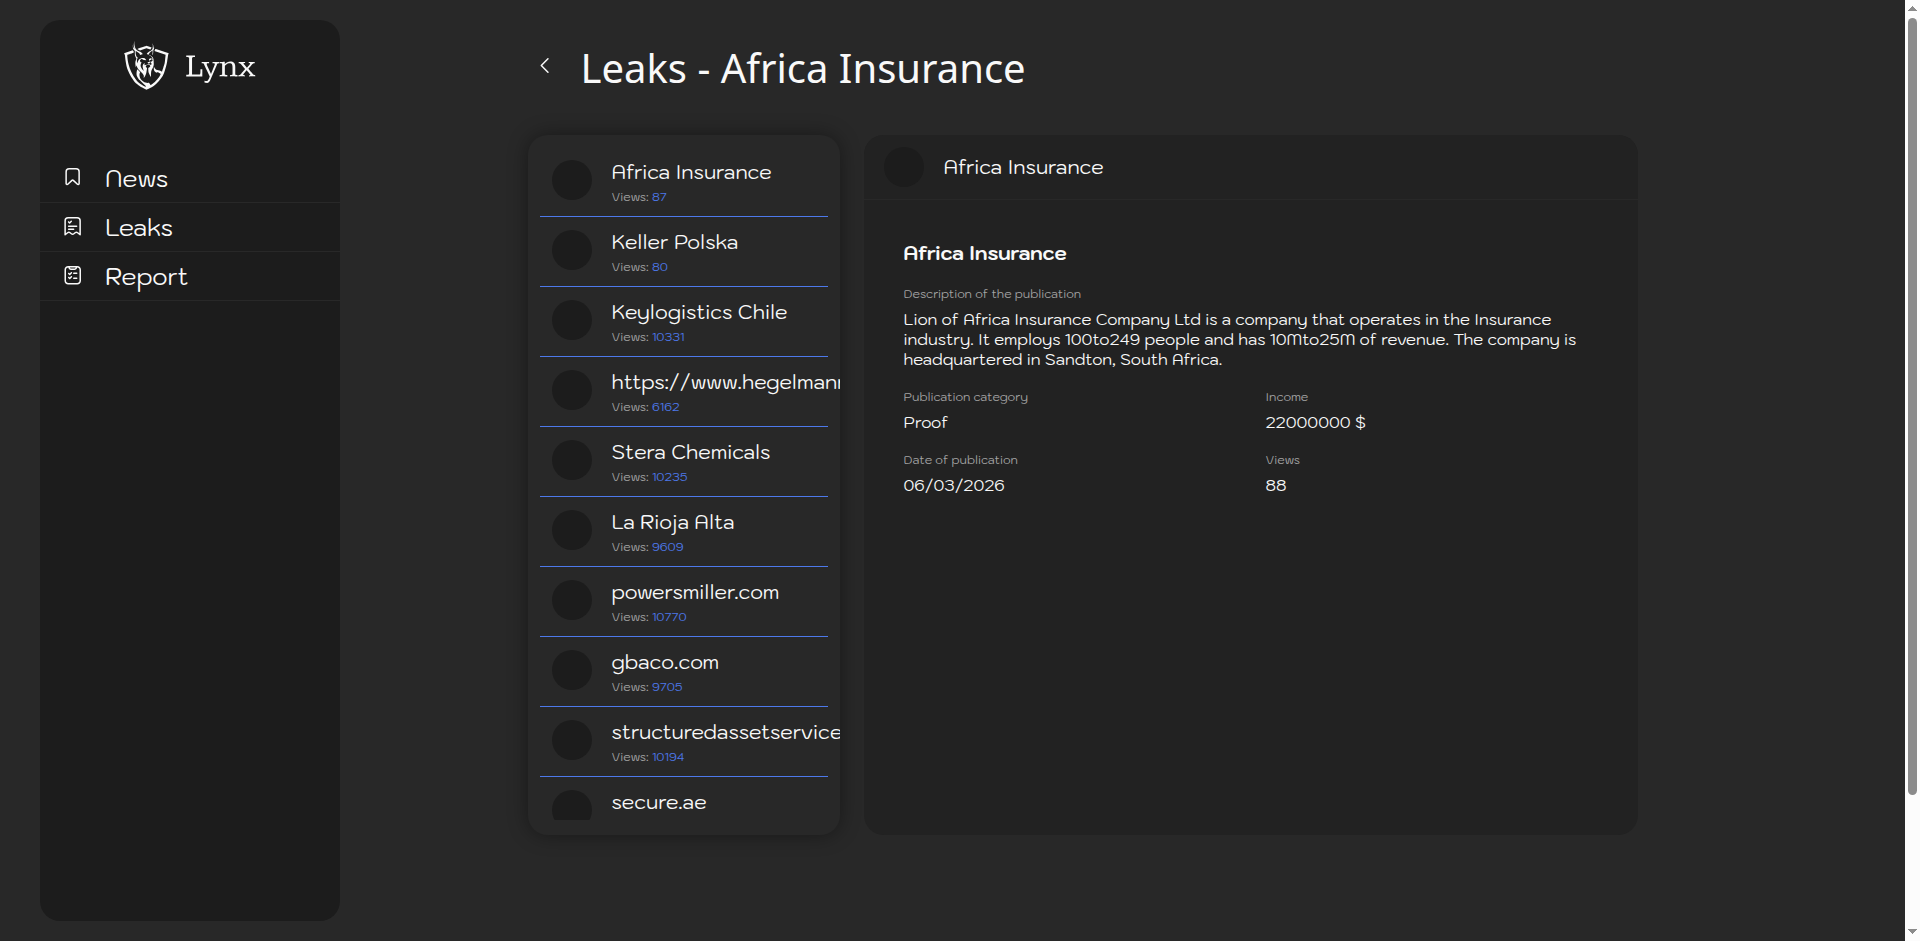Click the page's vertical scrollbar down arrow

1912,932
